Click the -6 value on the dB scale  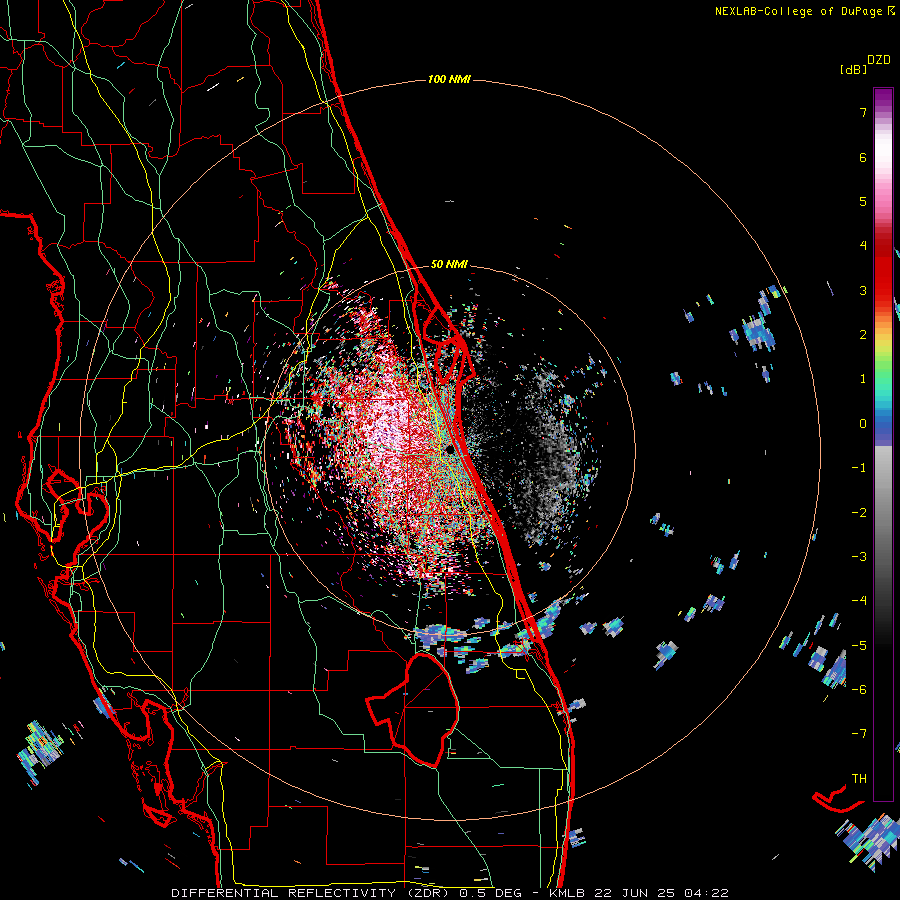(859, 690)
